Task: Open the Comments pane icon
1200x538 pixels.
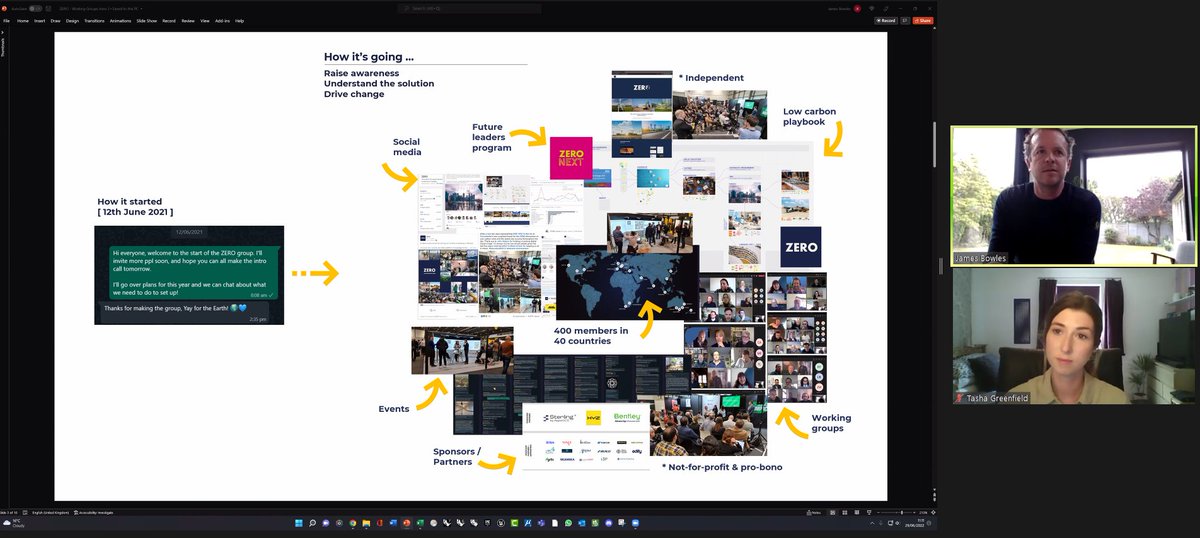Action: 905,20
